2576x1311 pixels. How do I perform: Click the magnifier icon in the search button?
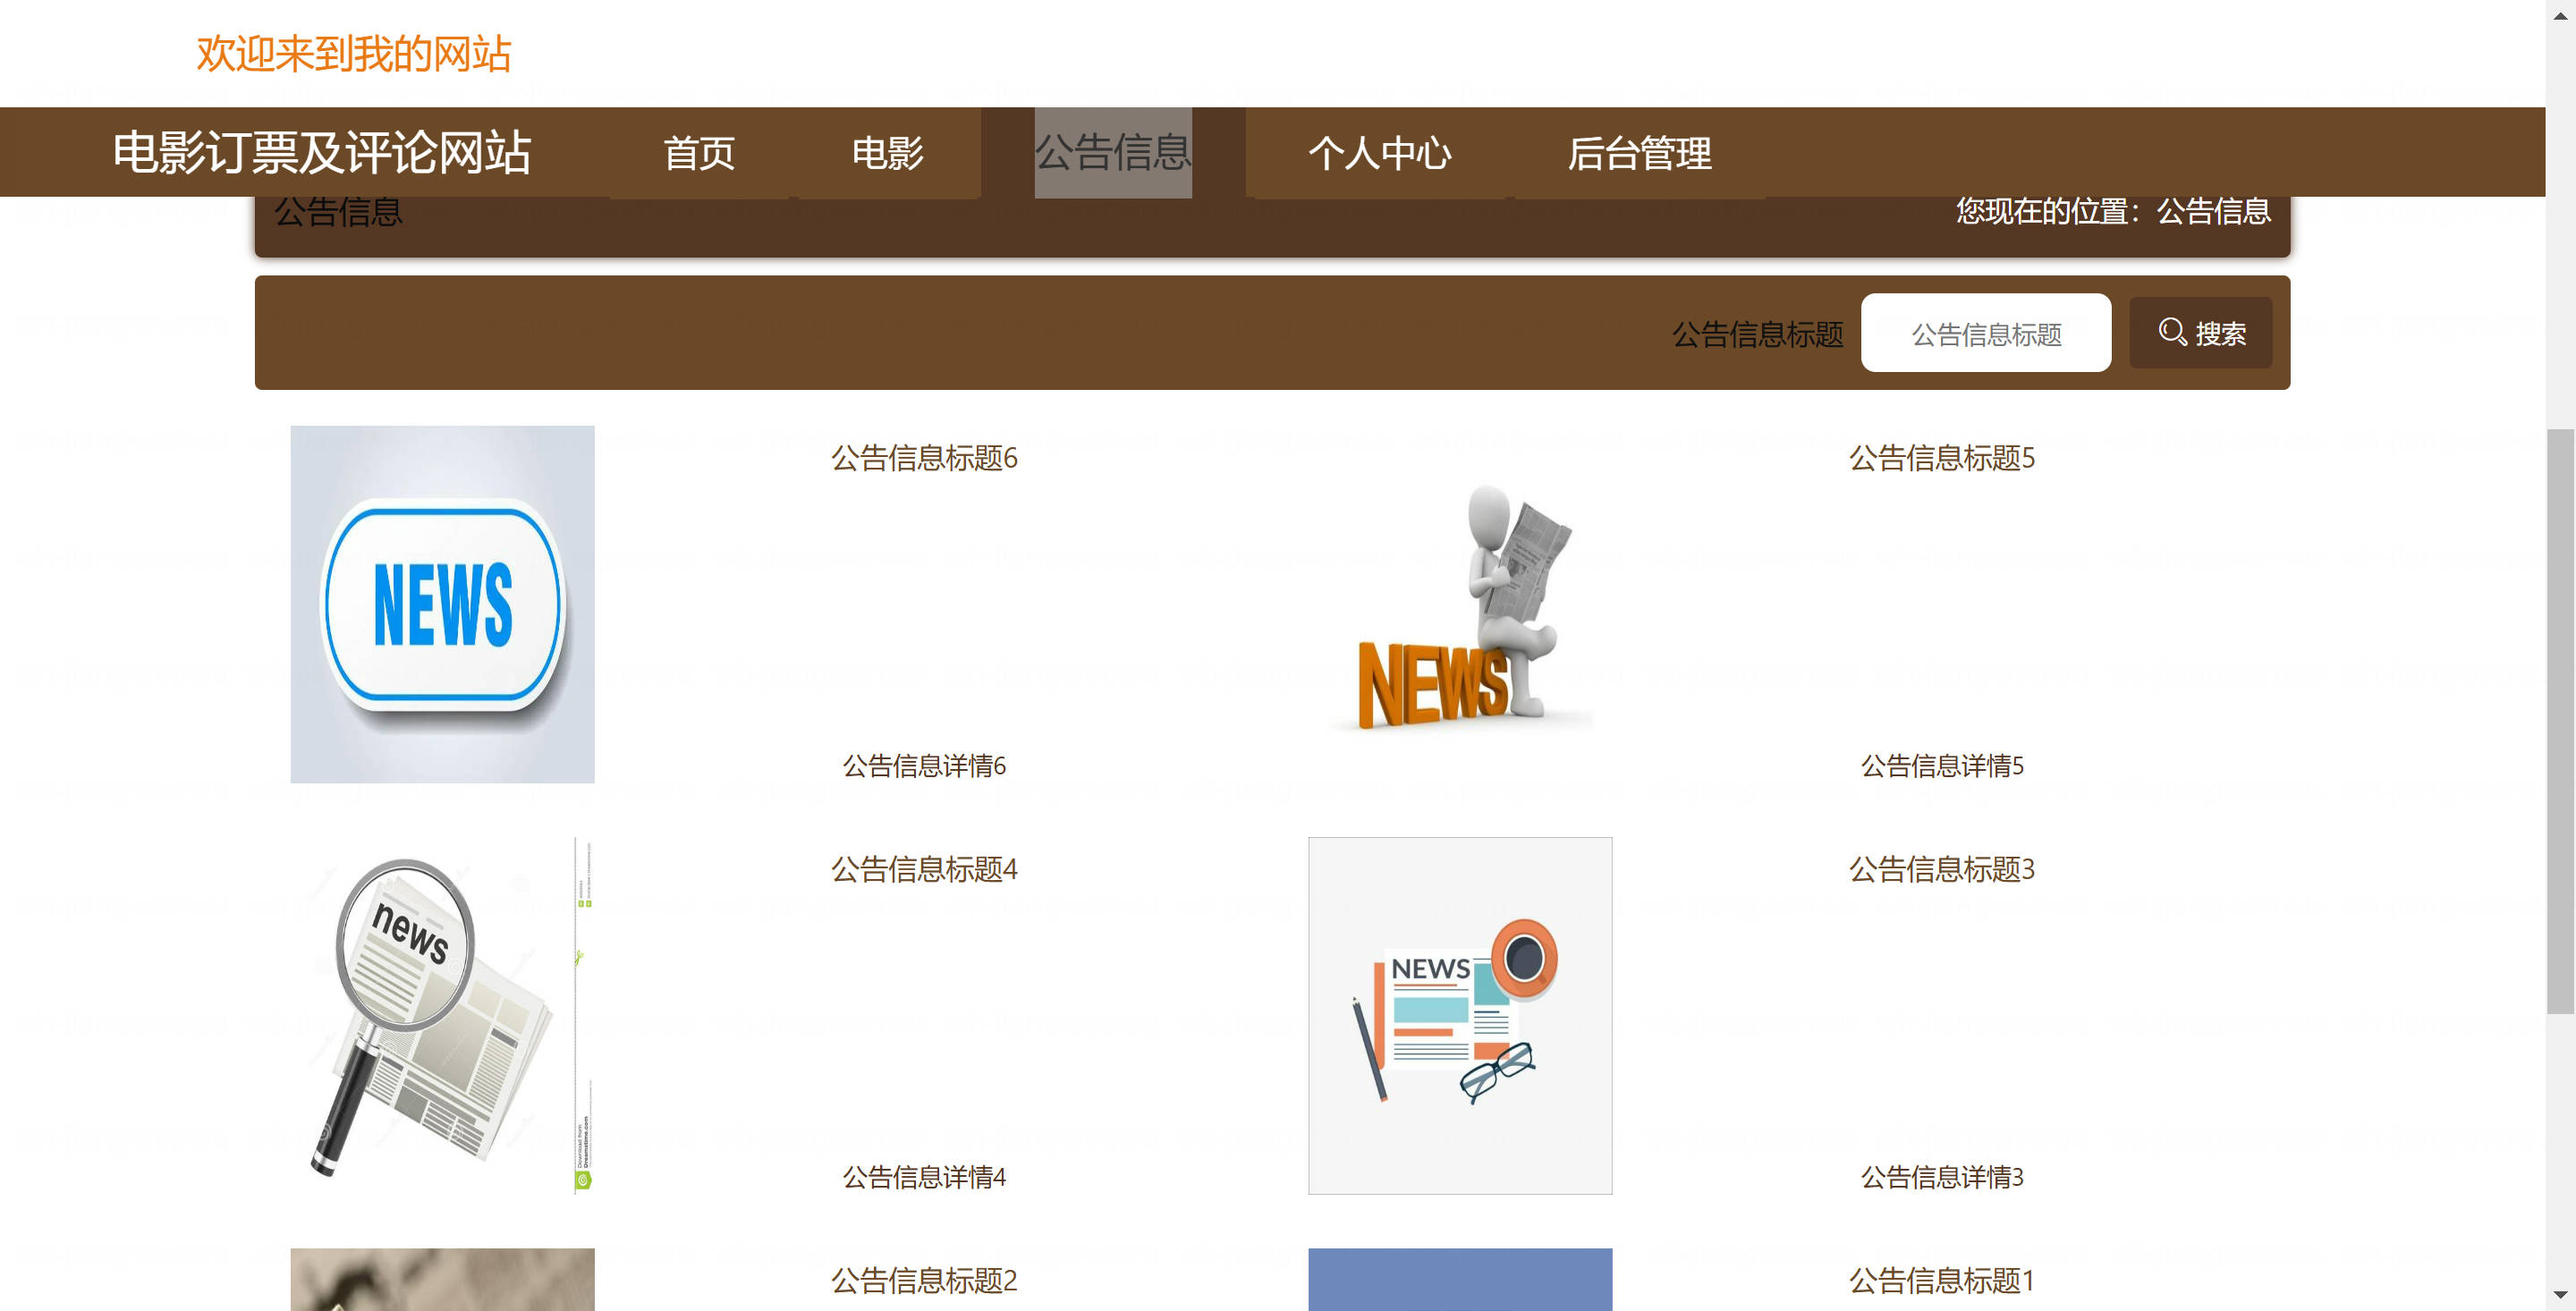point(2171,332)
